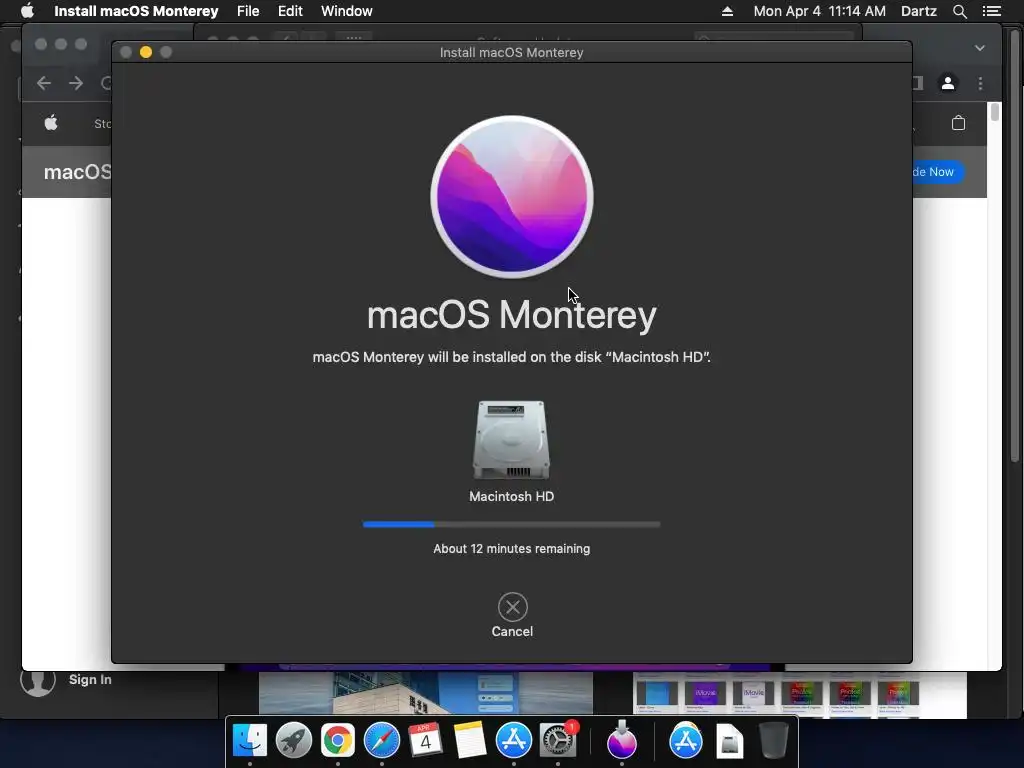Click Sign In in background window
The width and height of the screenshot is (1024, 768).
pyautogui.click(x=90, y=679)
